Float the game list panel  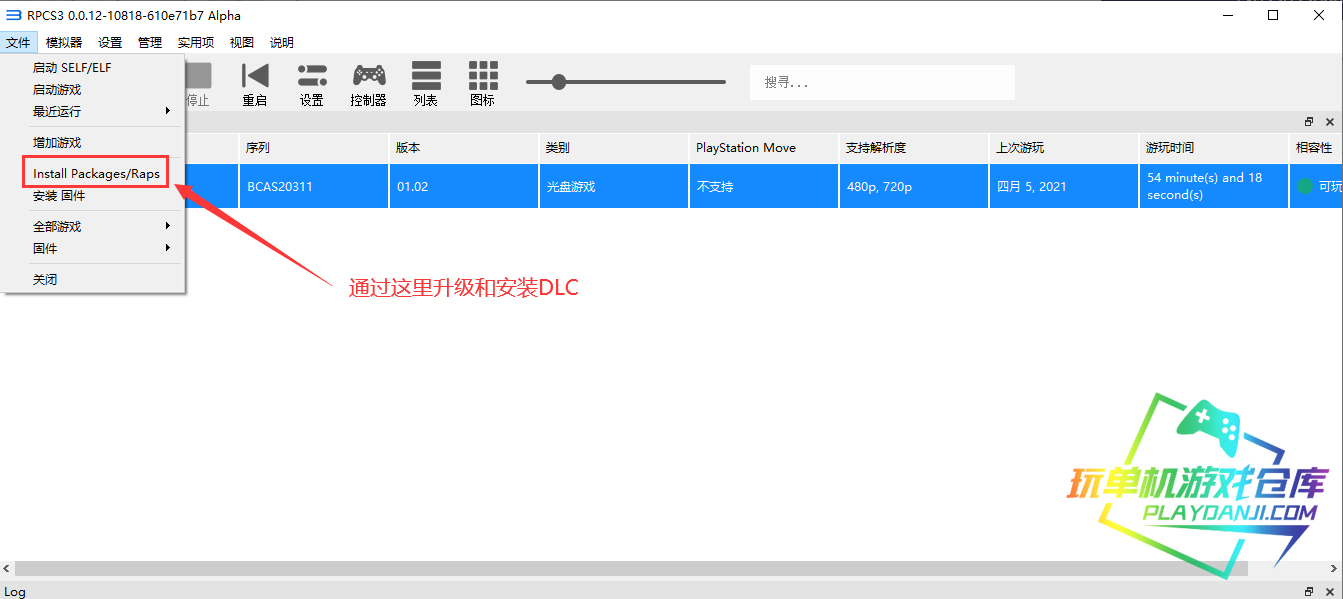[x=1309, y=122]
